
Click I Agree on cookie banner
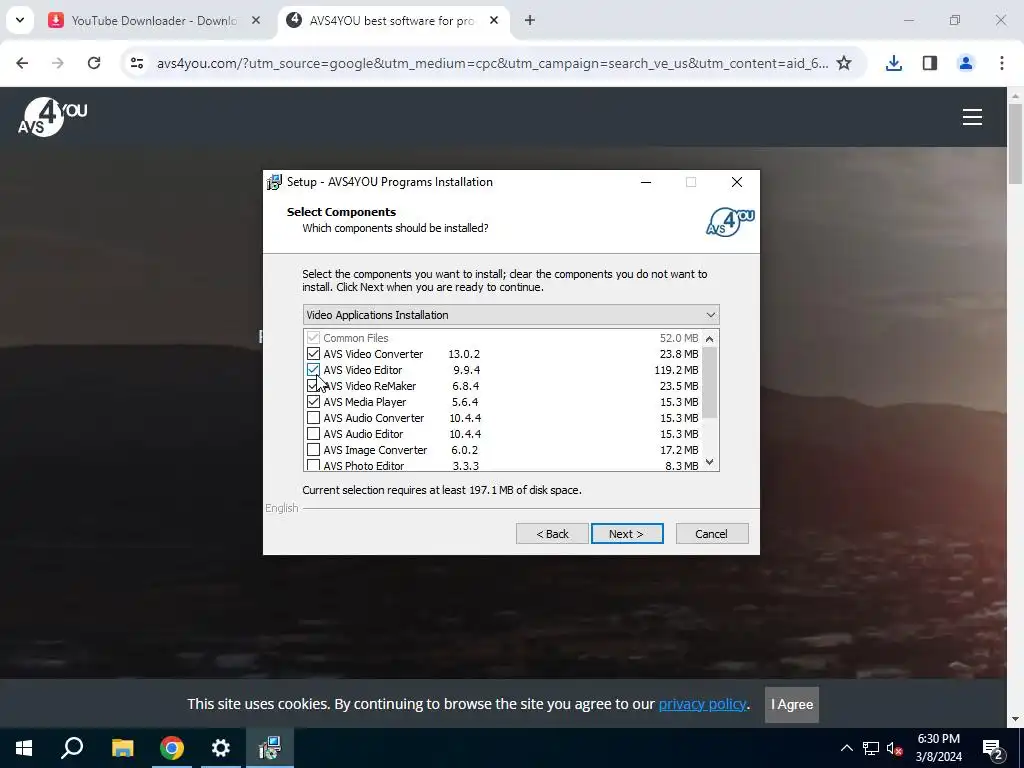(792, 705)
